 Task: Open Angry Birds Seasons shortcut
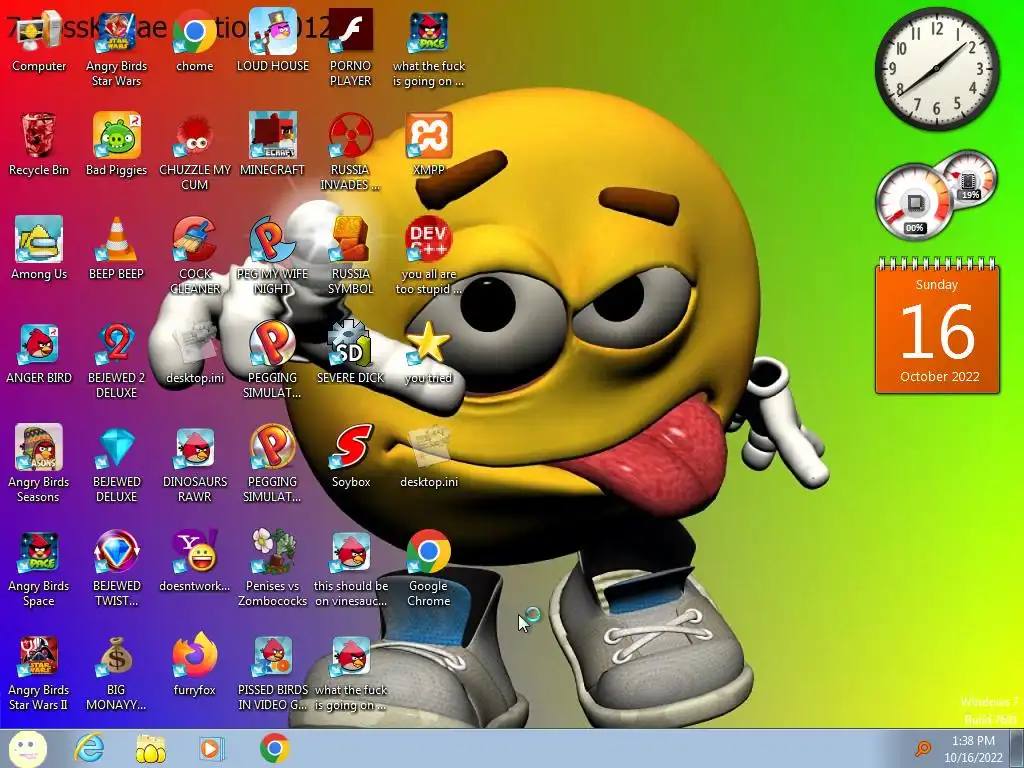(x=39, y=464)
